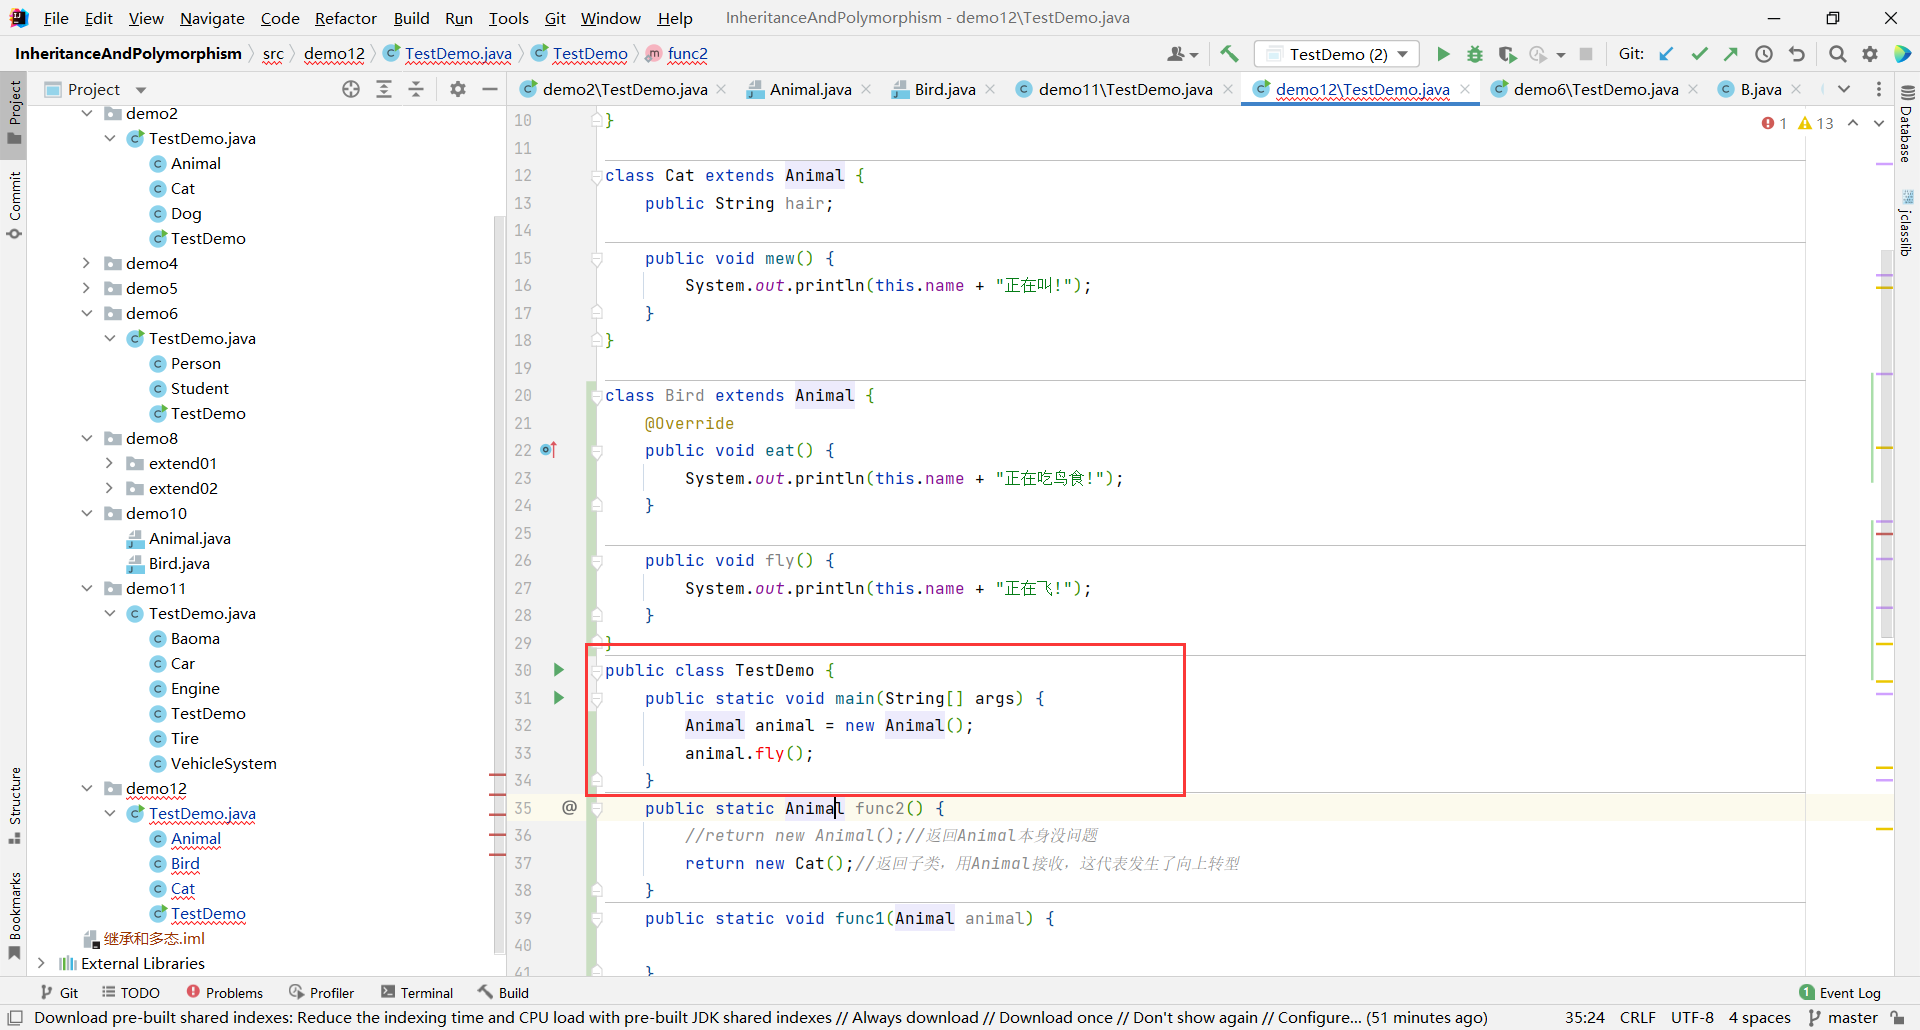
Task: Switch to demo2\TestDemo.java tab
Action: [625, 89]
